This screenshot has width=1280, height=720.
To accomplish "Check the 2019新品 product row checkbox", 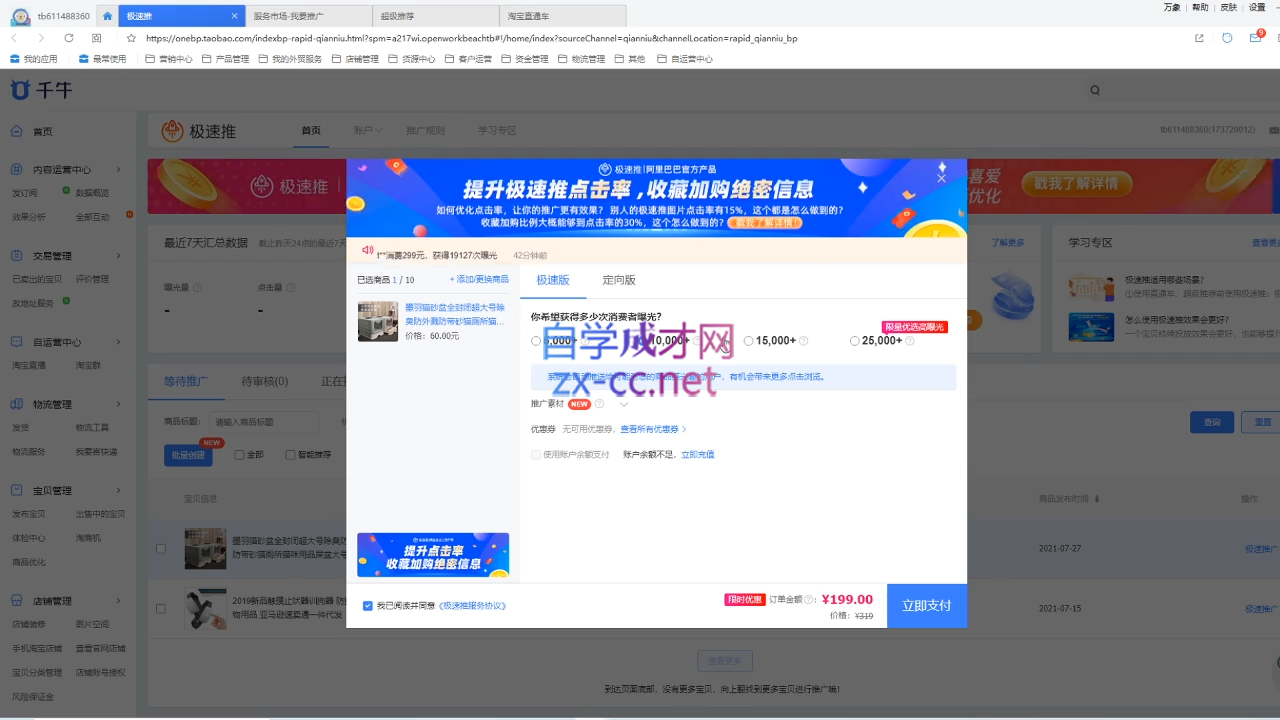I will [161, 608].
